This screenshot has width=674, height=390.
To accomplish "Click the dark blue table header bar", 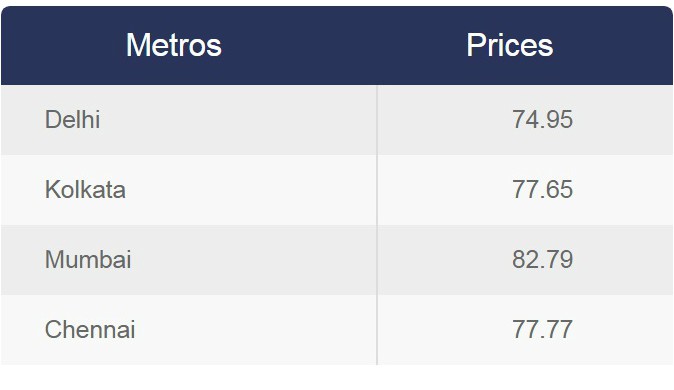I will pos(337,45).
